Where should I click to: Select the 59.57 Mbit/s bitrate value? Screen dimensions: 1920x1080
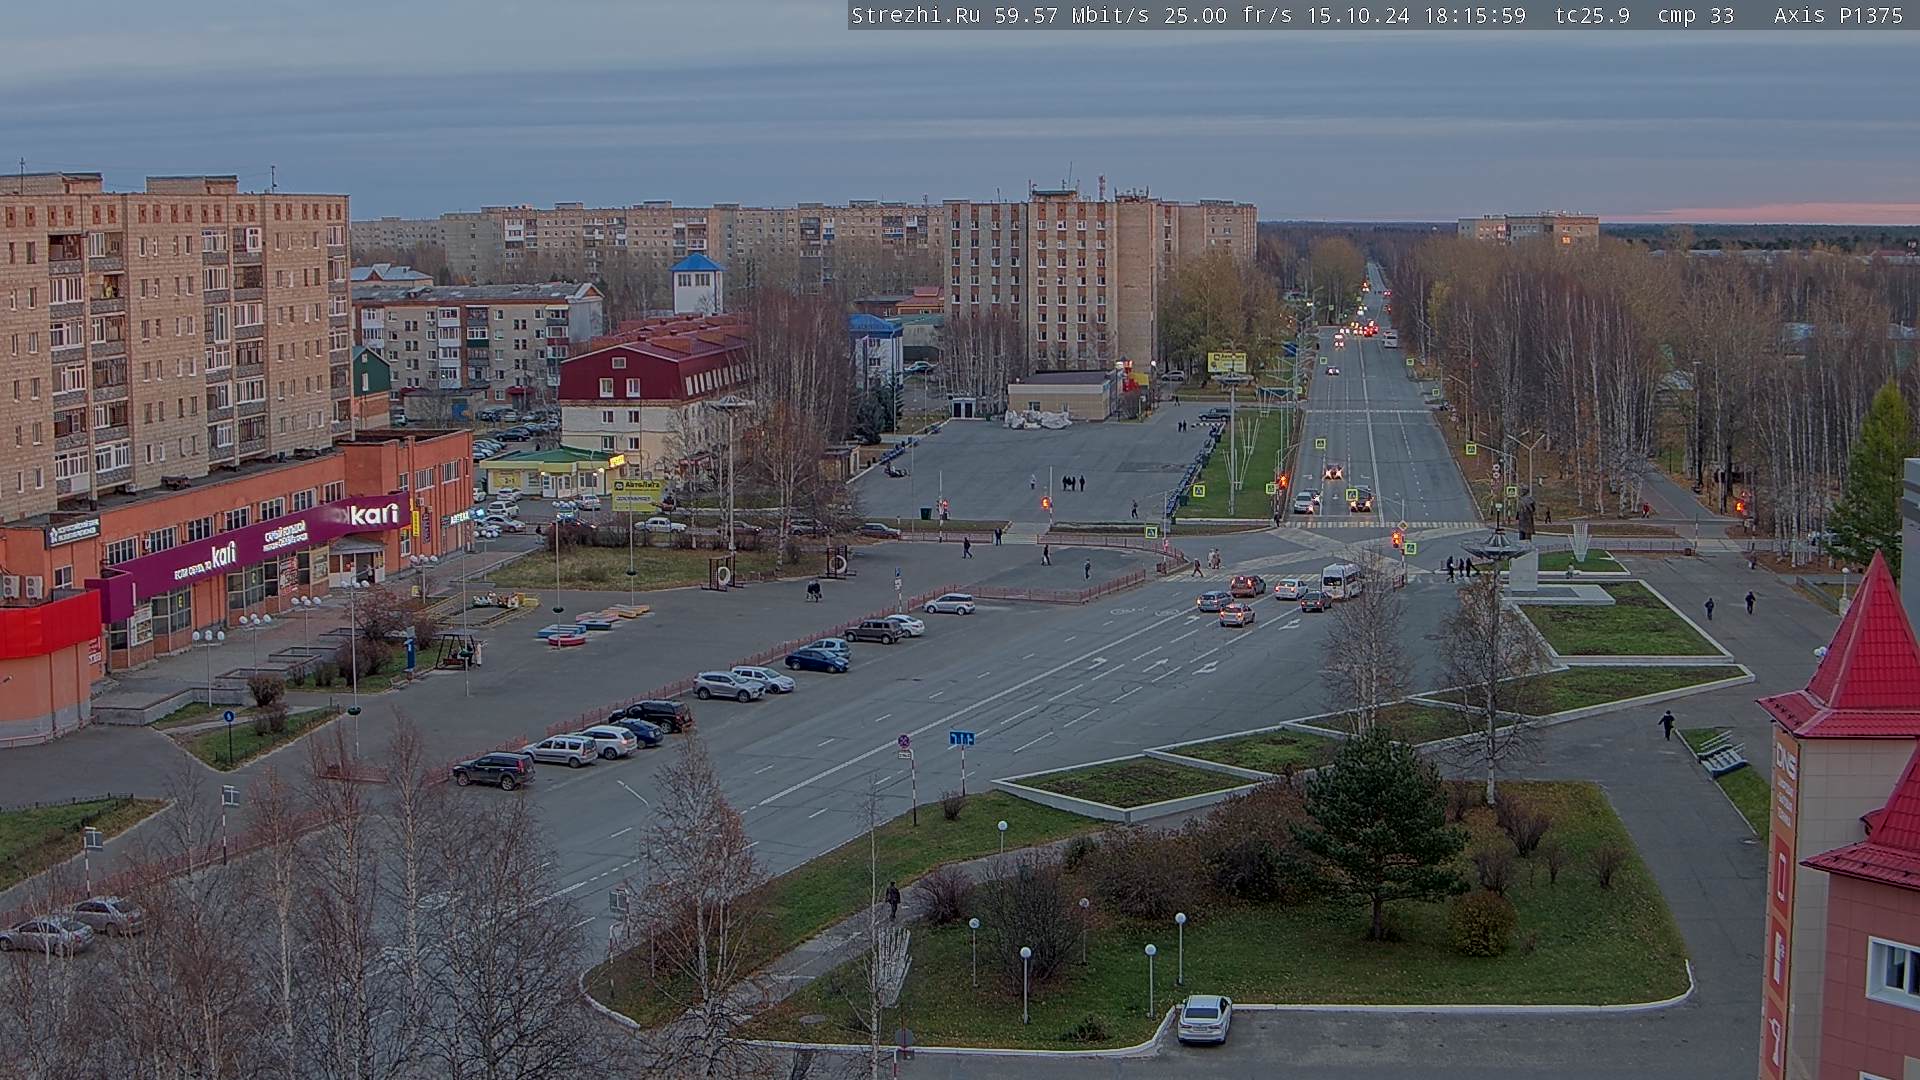click(1072, 15)
